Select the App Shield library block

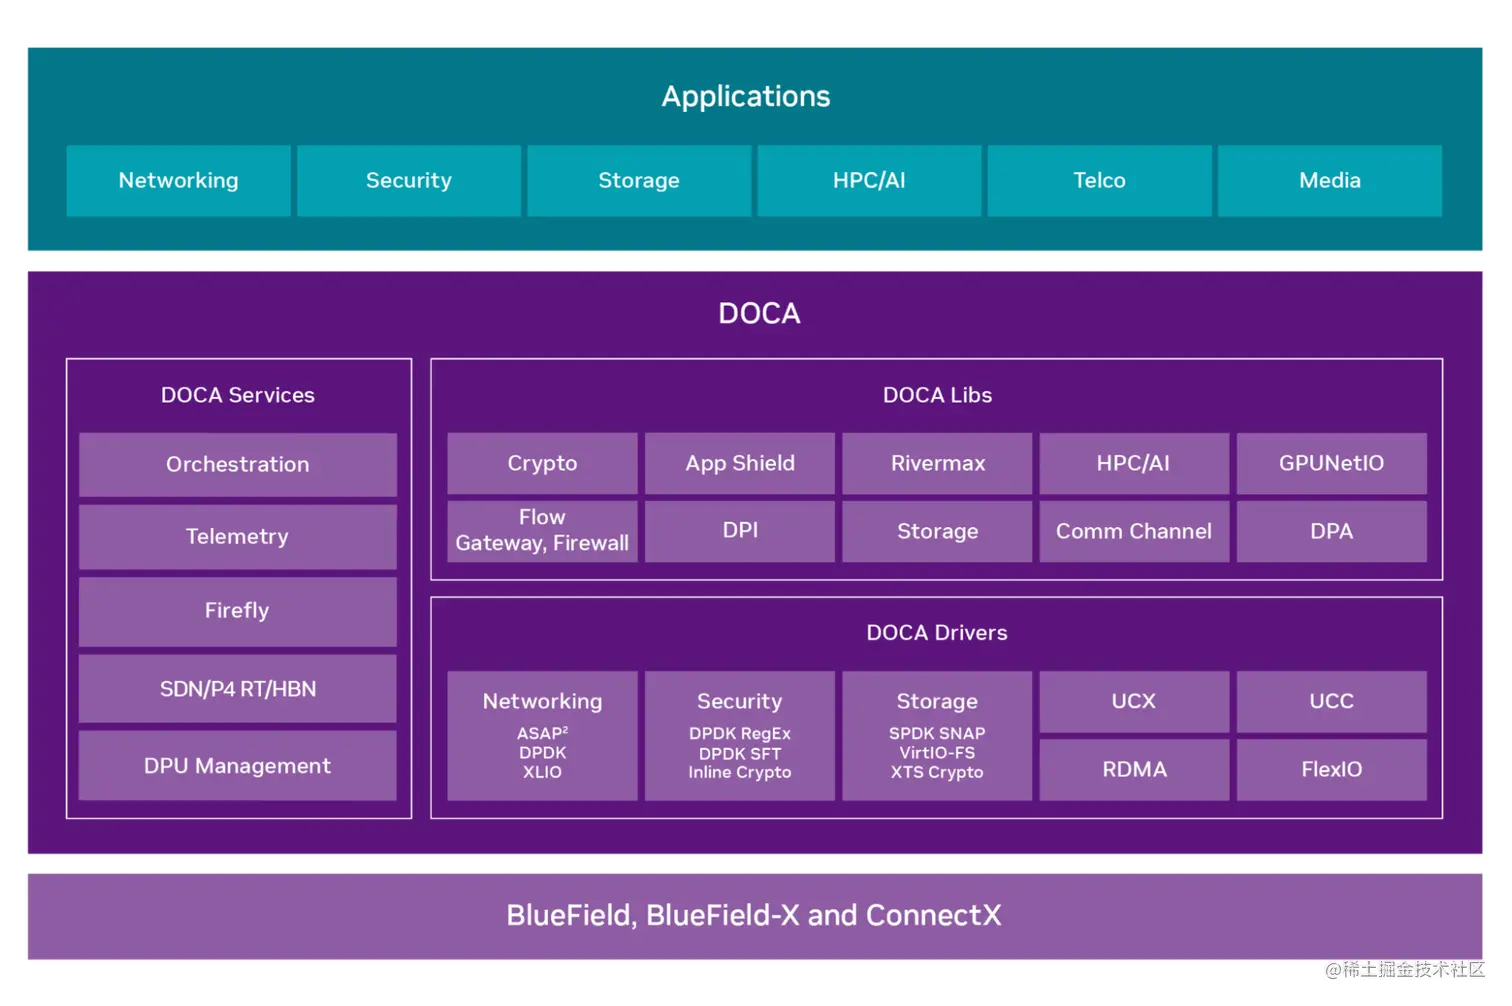(739, 463)
